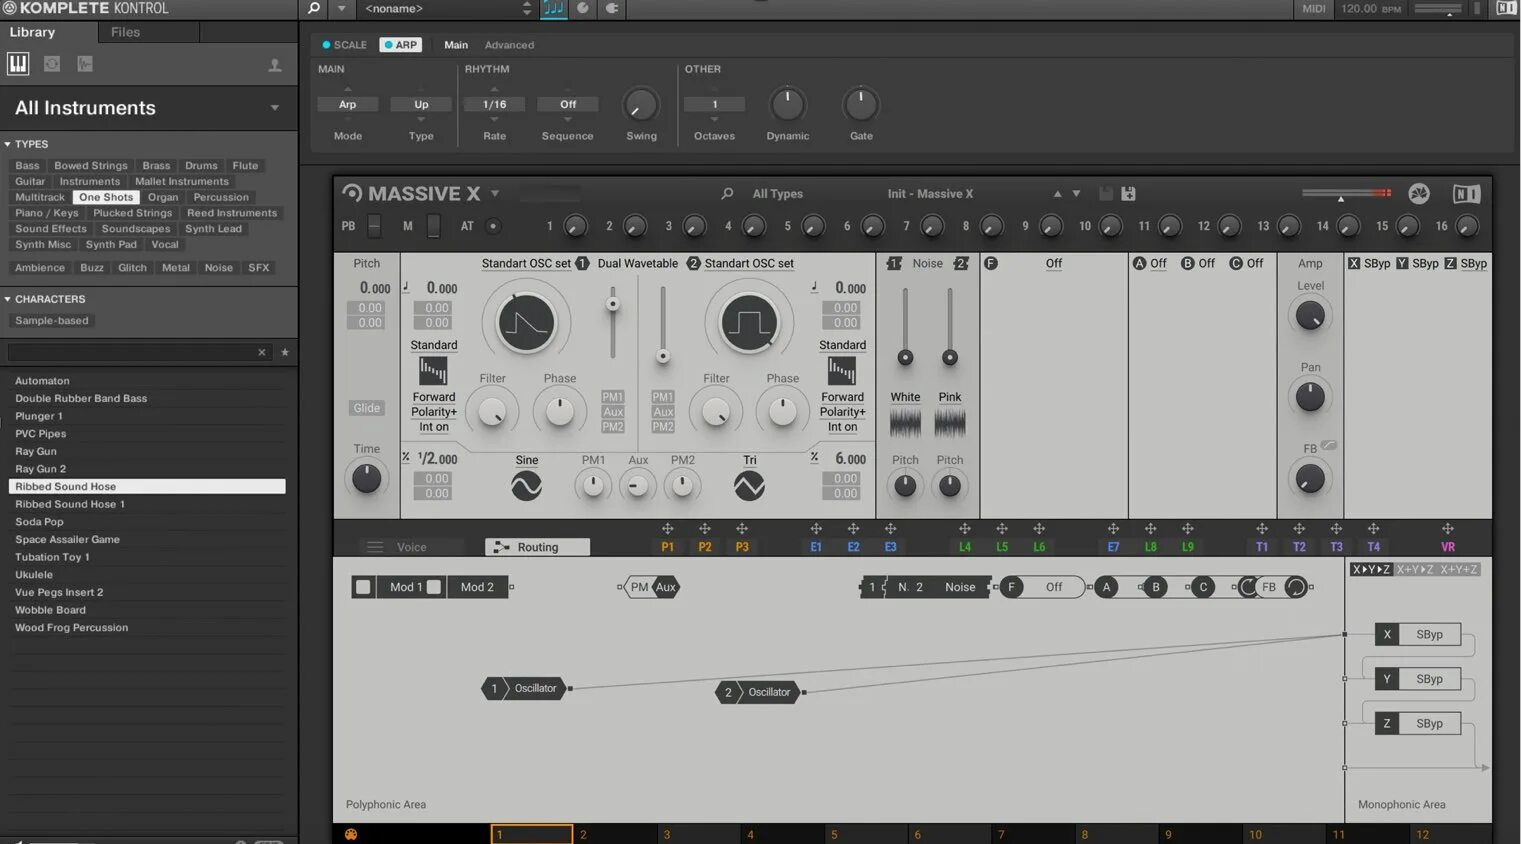Viewport: 1522px width, 844px height.
Task: Toggle the AT aftertouch button
Action: (x=492, y=226)
